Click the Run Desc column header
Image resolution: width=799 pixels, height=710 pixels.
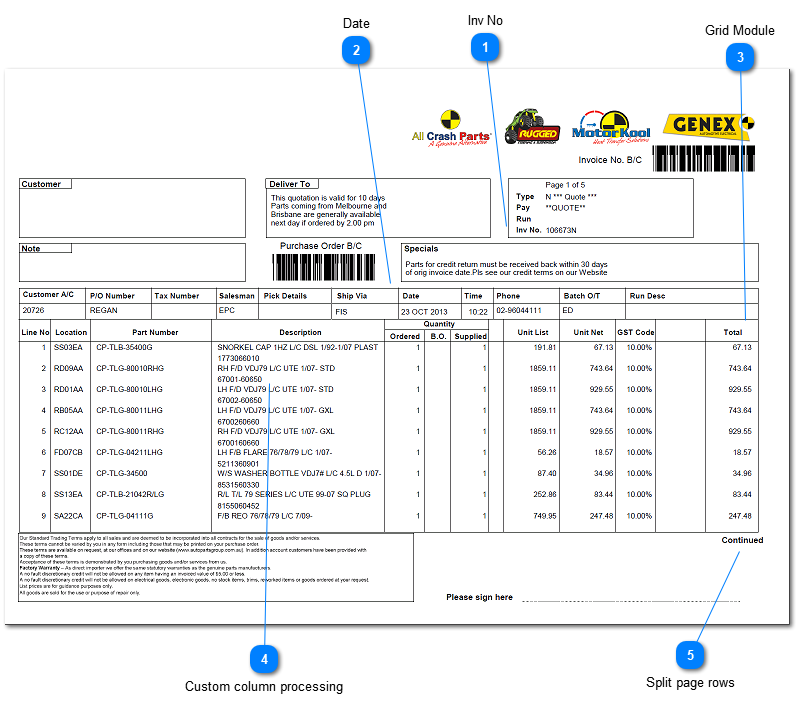pos(647,296)
